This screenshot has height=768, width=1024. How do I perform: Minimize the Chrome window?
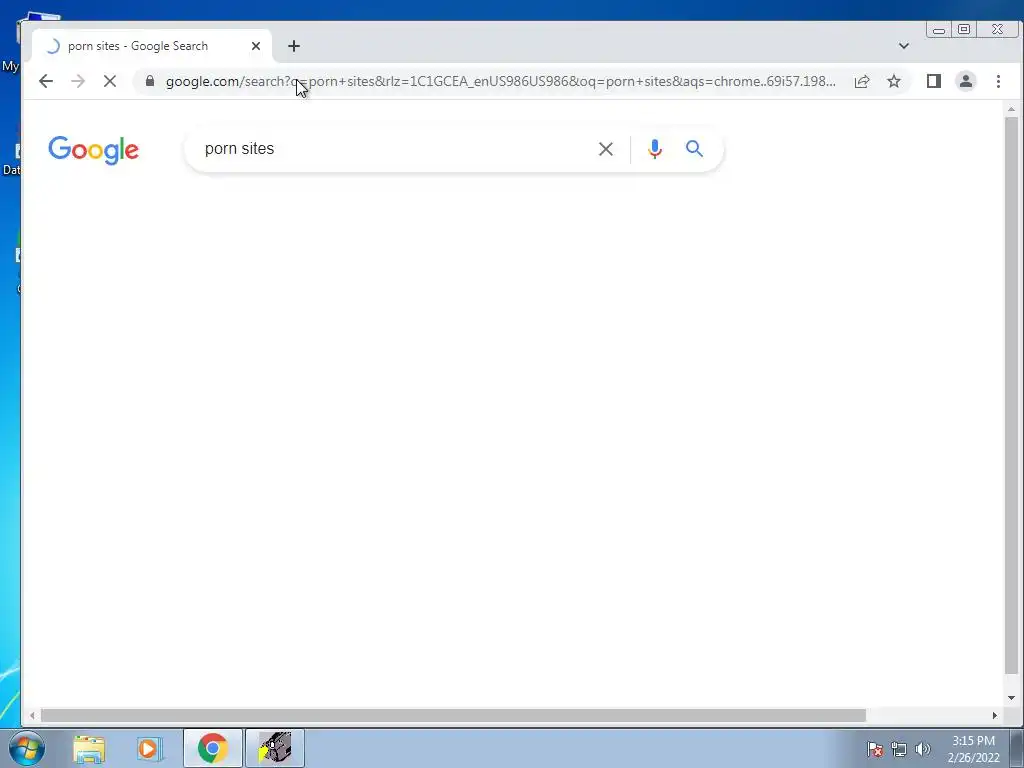click(939, 29)
